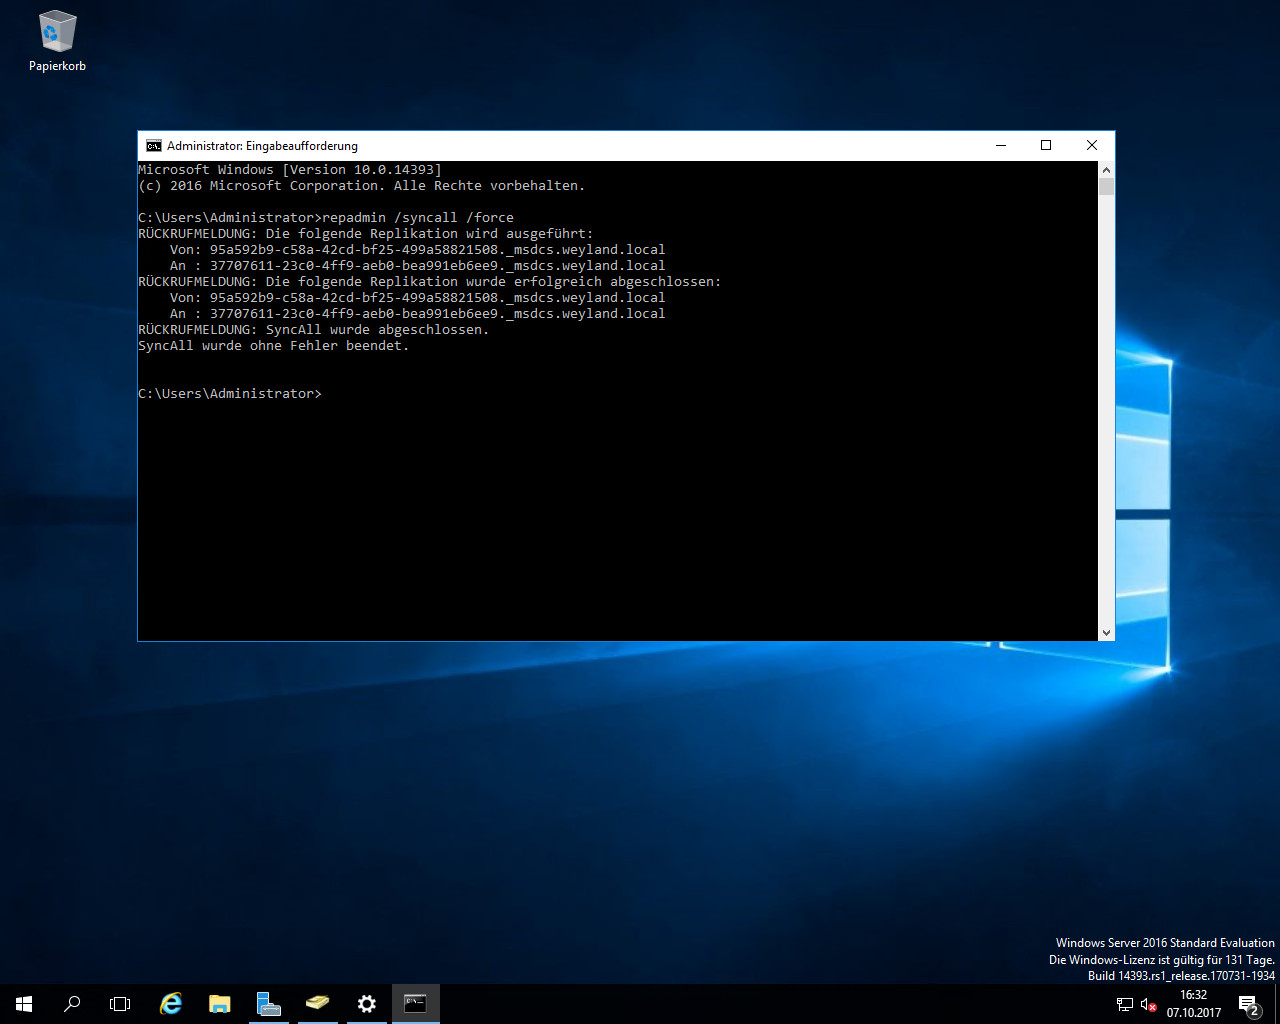The height and width of the screenshot is (1024, 1280).
Task: Open File Explorer from the taskbar
Action: pos(219,1003)
